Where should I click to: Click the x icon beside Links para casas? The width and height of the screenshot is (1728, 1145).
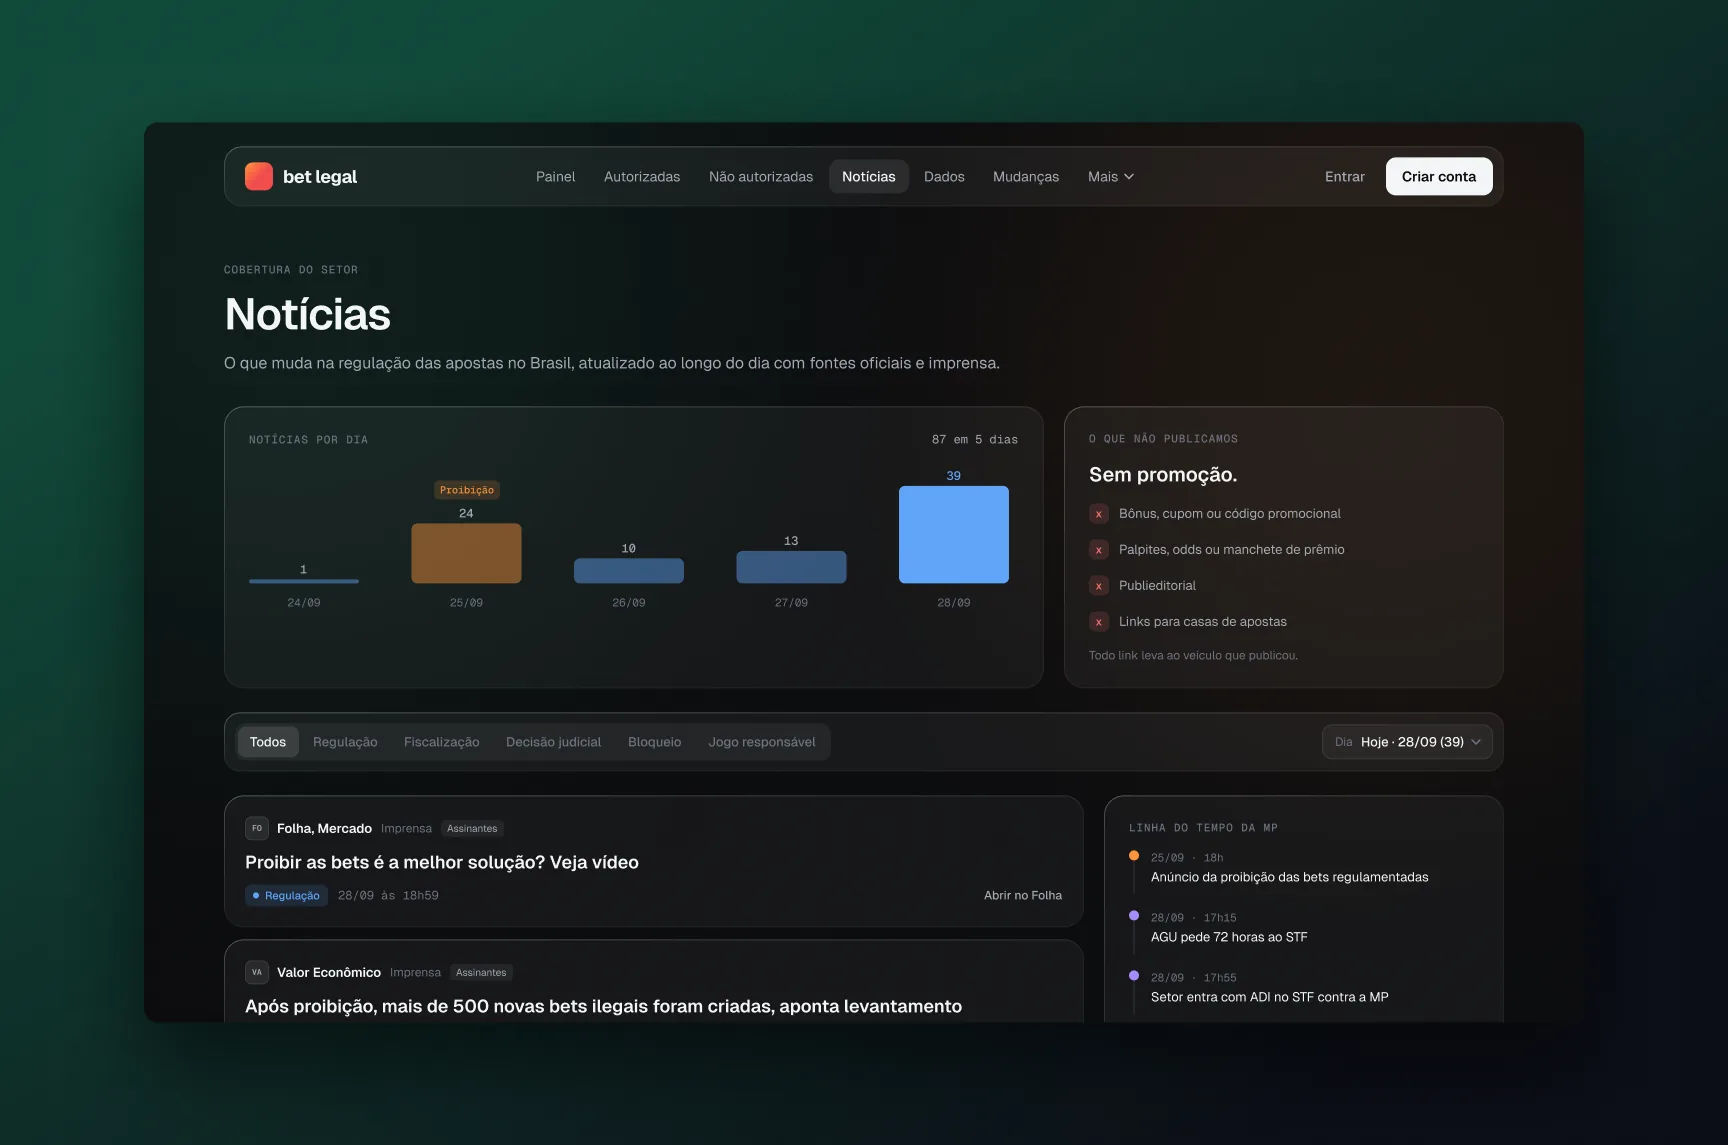pyautogui.click(x=1099, y=622)
